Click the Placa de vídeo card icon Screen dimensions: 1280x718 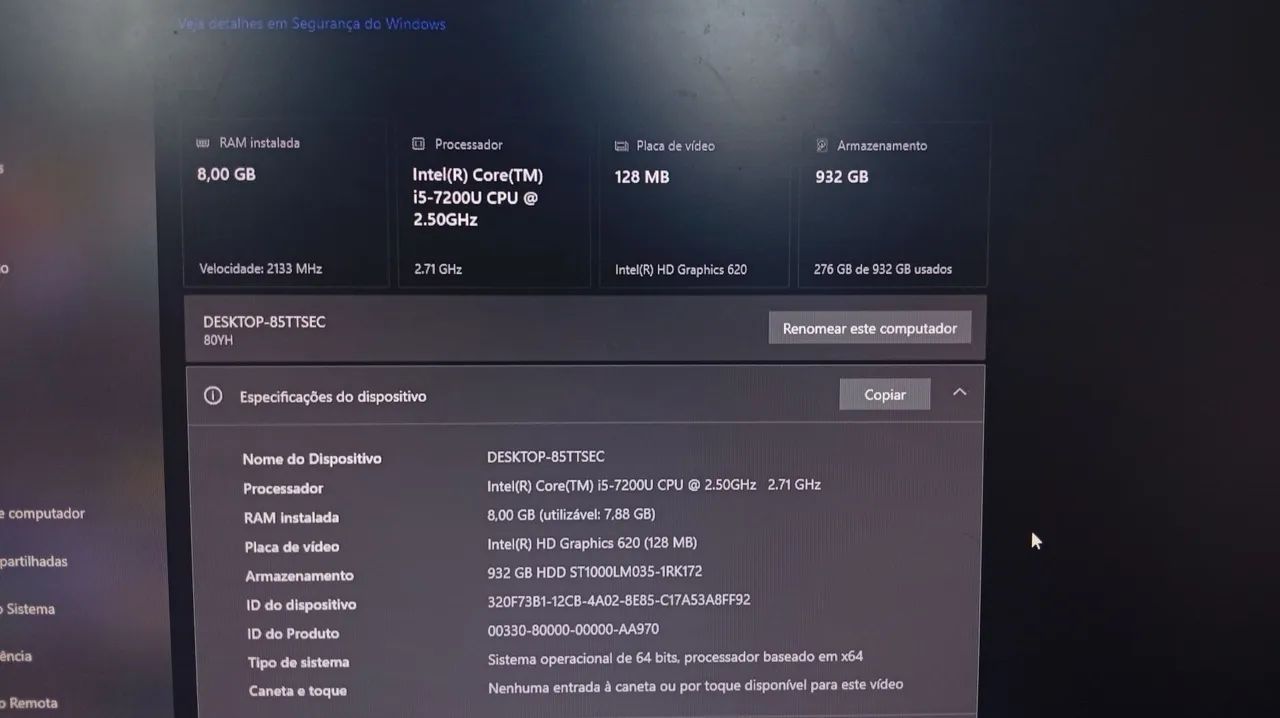tap(620, 145)
